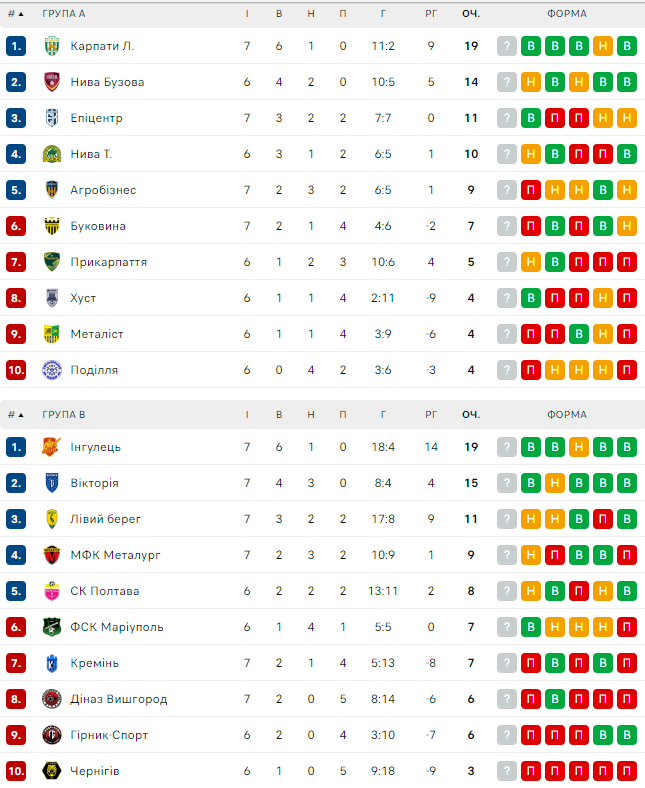
Task: Click the Карпати Л. club logo
Action: pos(53,46)
